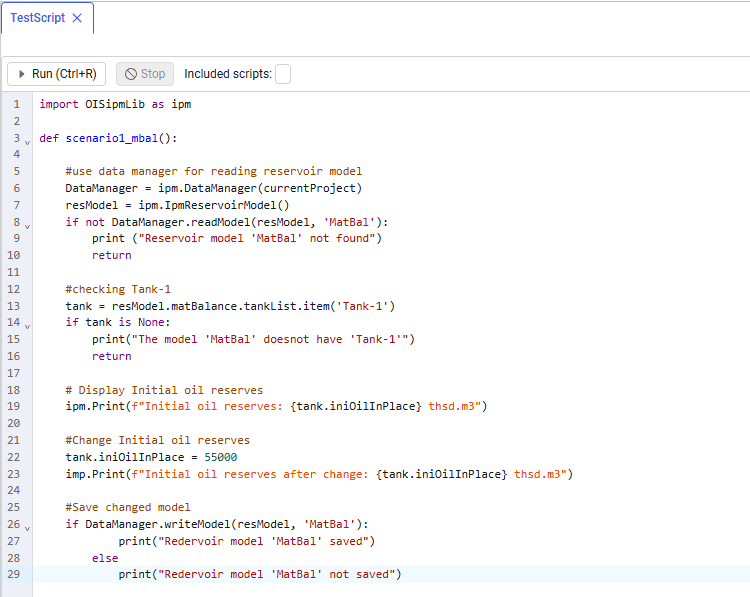Viewport: 750px width, 597px height.
Task: Click the else keyword on line 28
Action: 105,559
